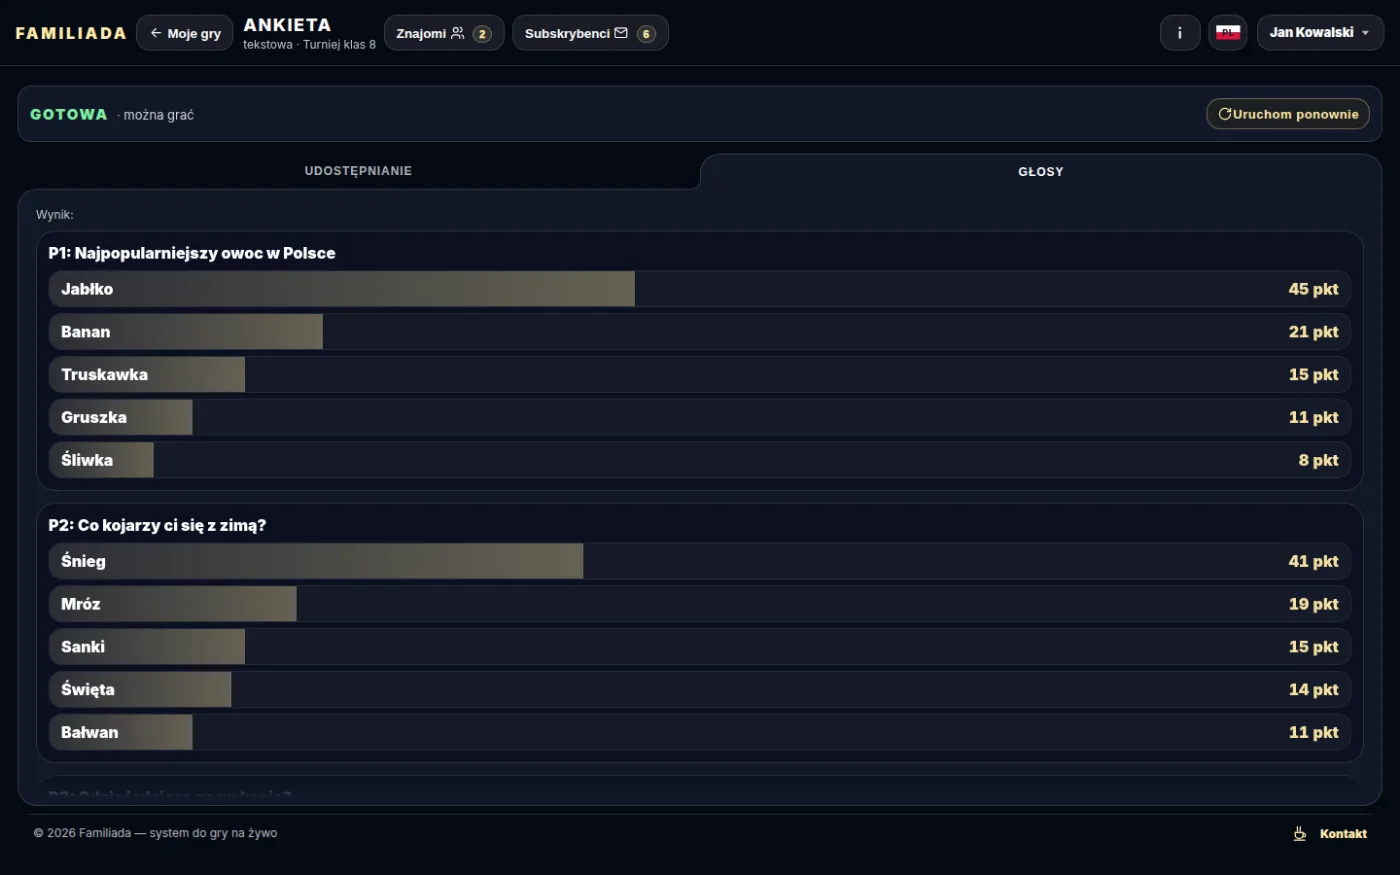Click the 8 pkt score for Śliwka
Screen dimensions: 1400x875
click(1318, 460)
